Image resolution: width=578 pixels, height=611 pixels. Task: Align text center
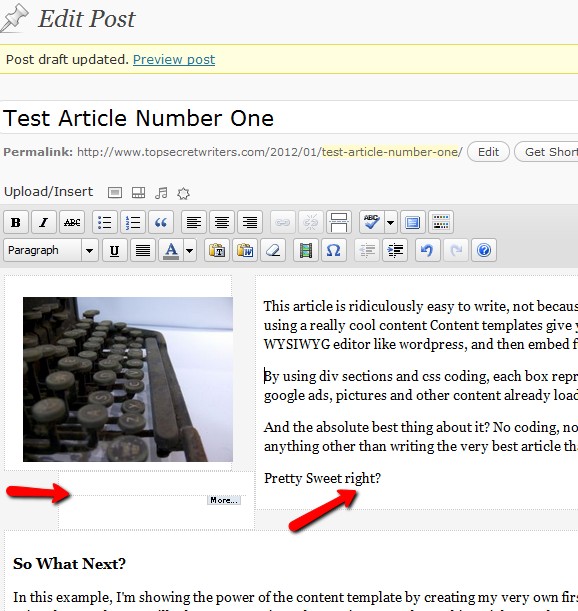pos(222,223)
